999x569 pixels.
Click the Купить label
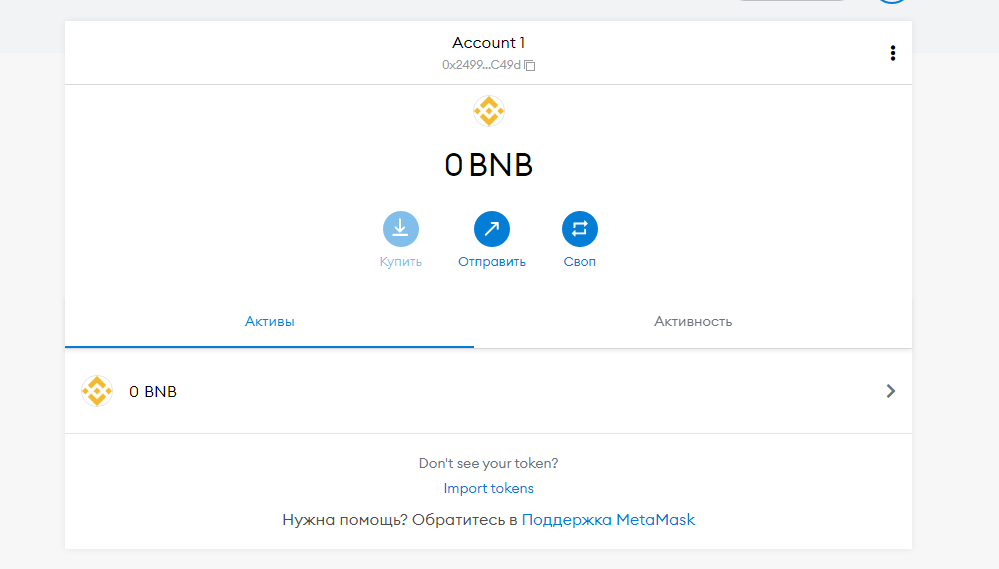tap(401, 262)
